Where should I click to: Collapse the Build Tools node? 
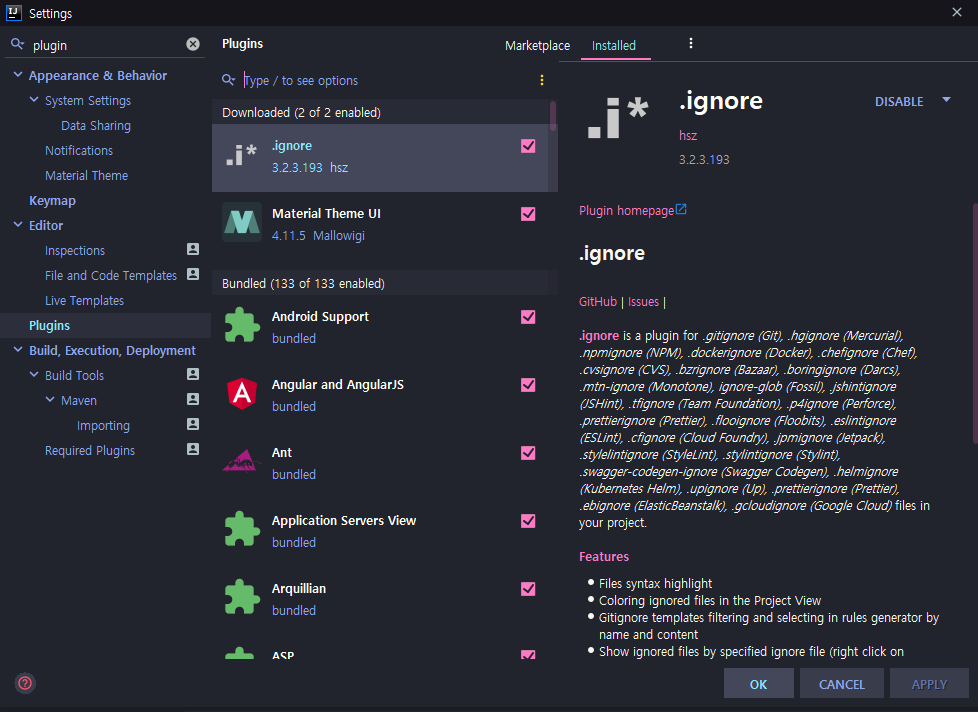click(34, 374)
